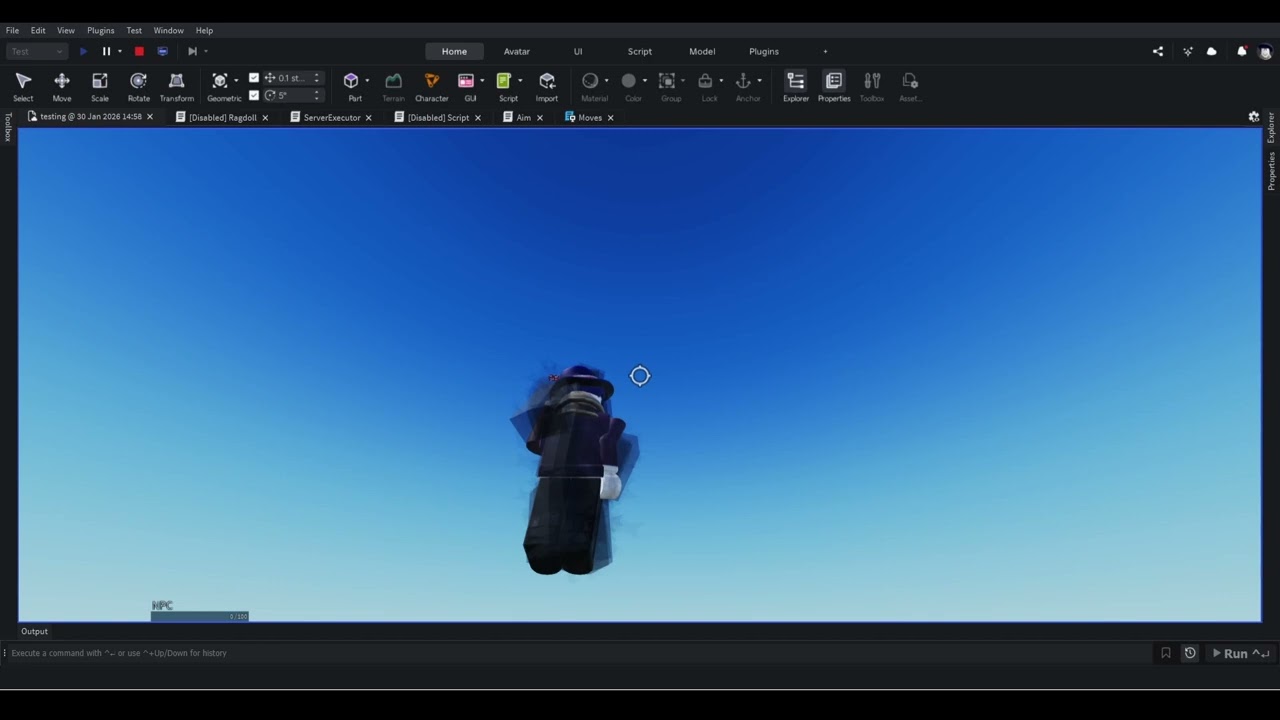The image size is (1280, 720).
Task: Open viewport settings gear icon
Action: coord(1254,117)
